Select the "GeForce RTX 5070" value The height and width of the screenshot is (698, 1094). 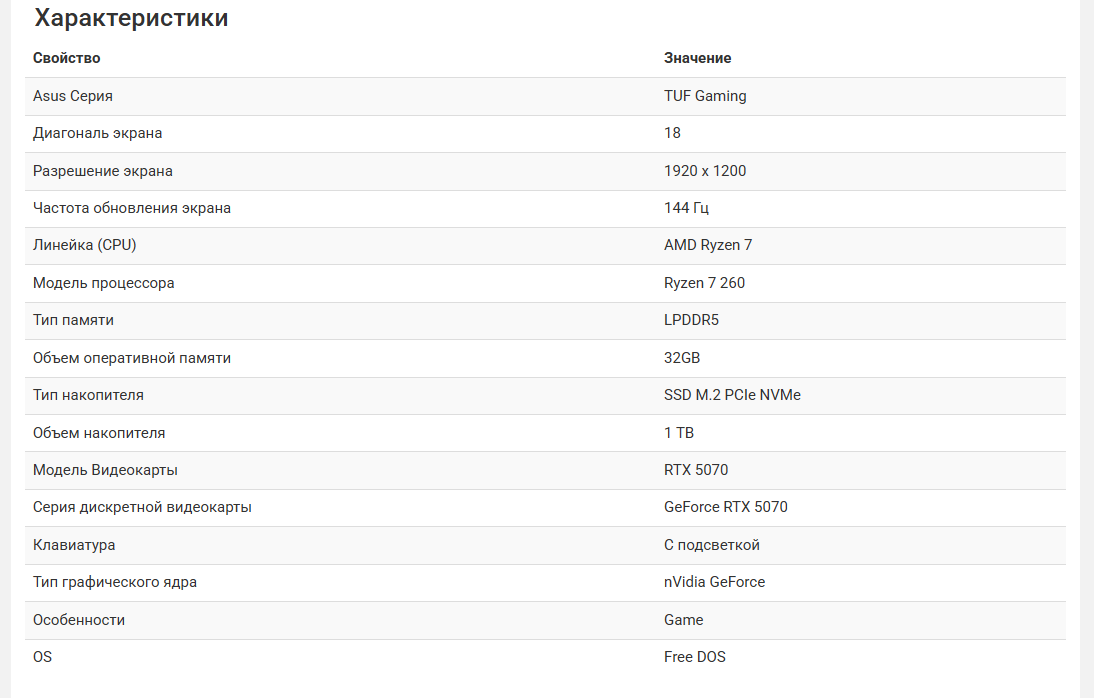pyautogui.click(x=725, y=507)
